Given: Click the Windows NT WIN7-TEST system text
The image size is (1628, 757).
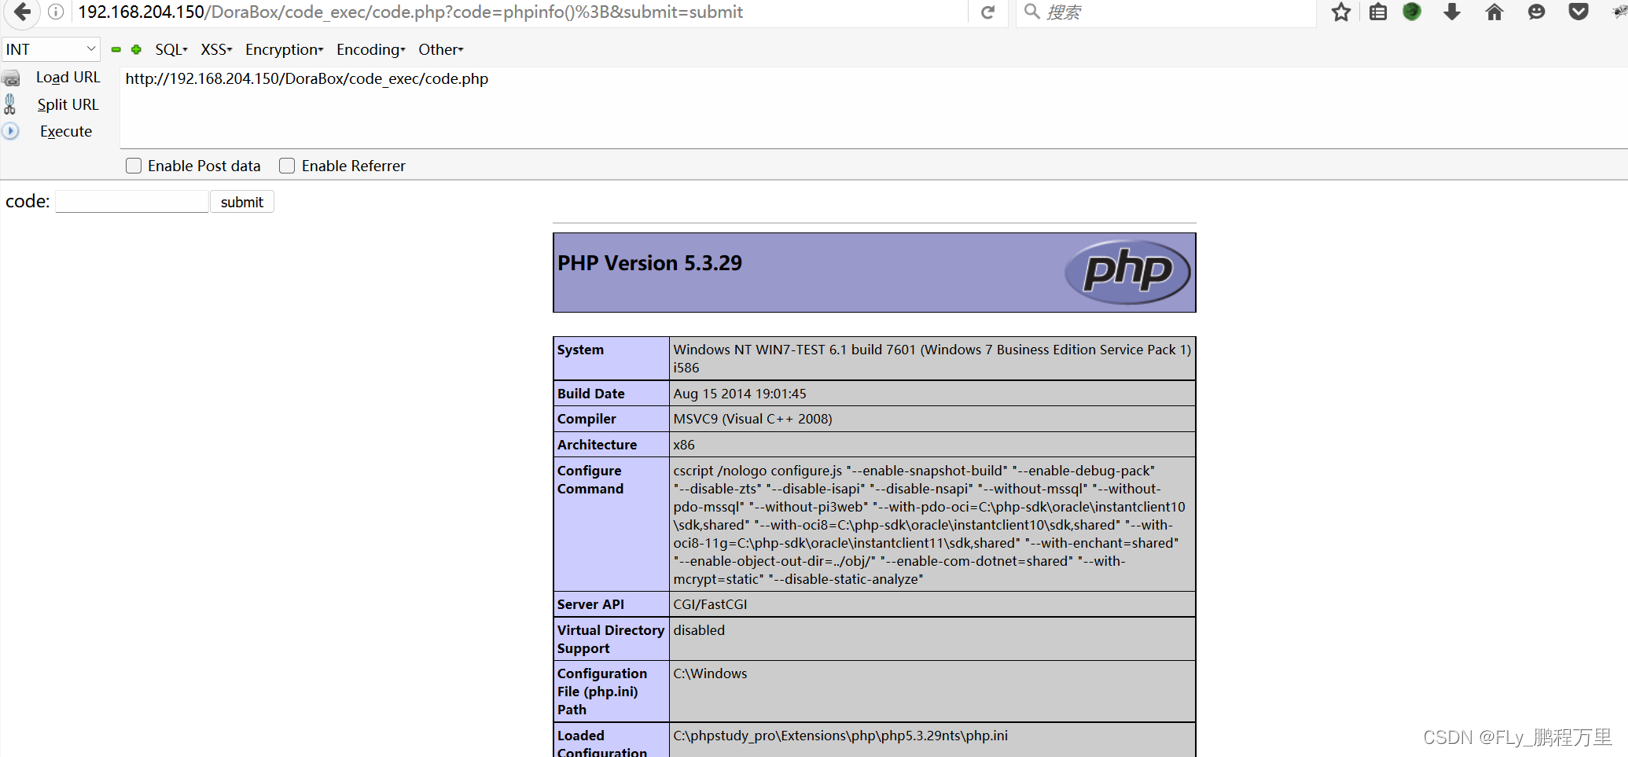Looking at the screenshot, I should click(932, 359).
